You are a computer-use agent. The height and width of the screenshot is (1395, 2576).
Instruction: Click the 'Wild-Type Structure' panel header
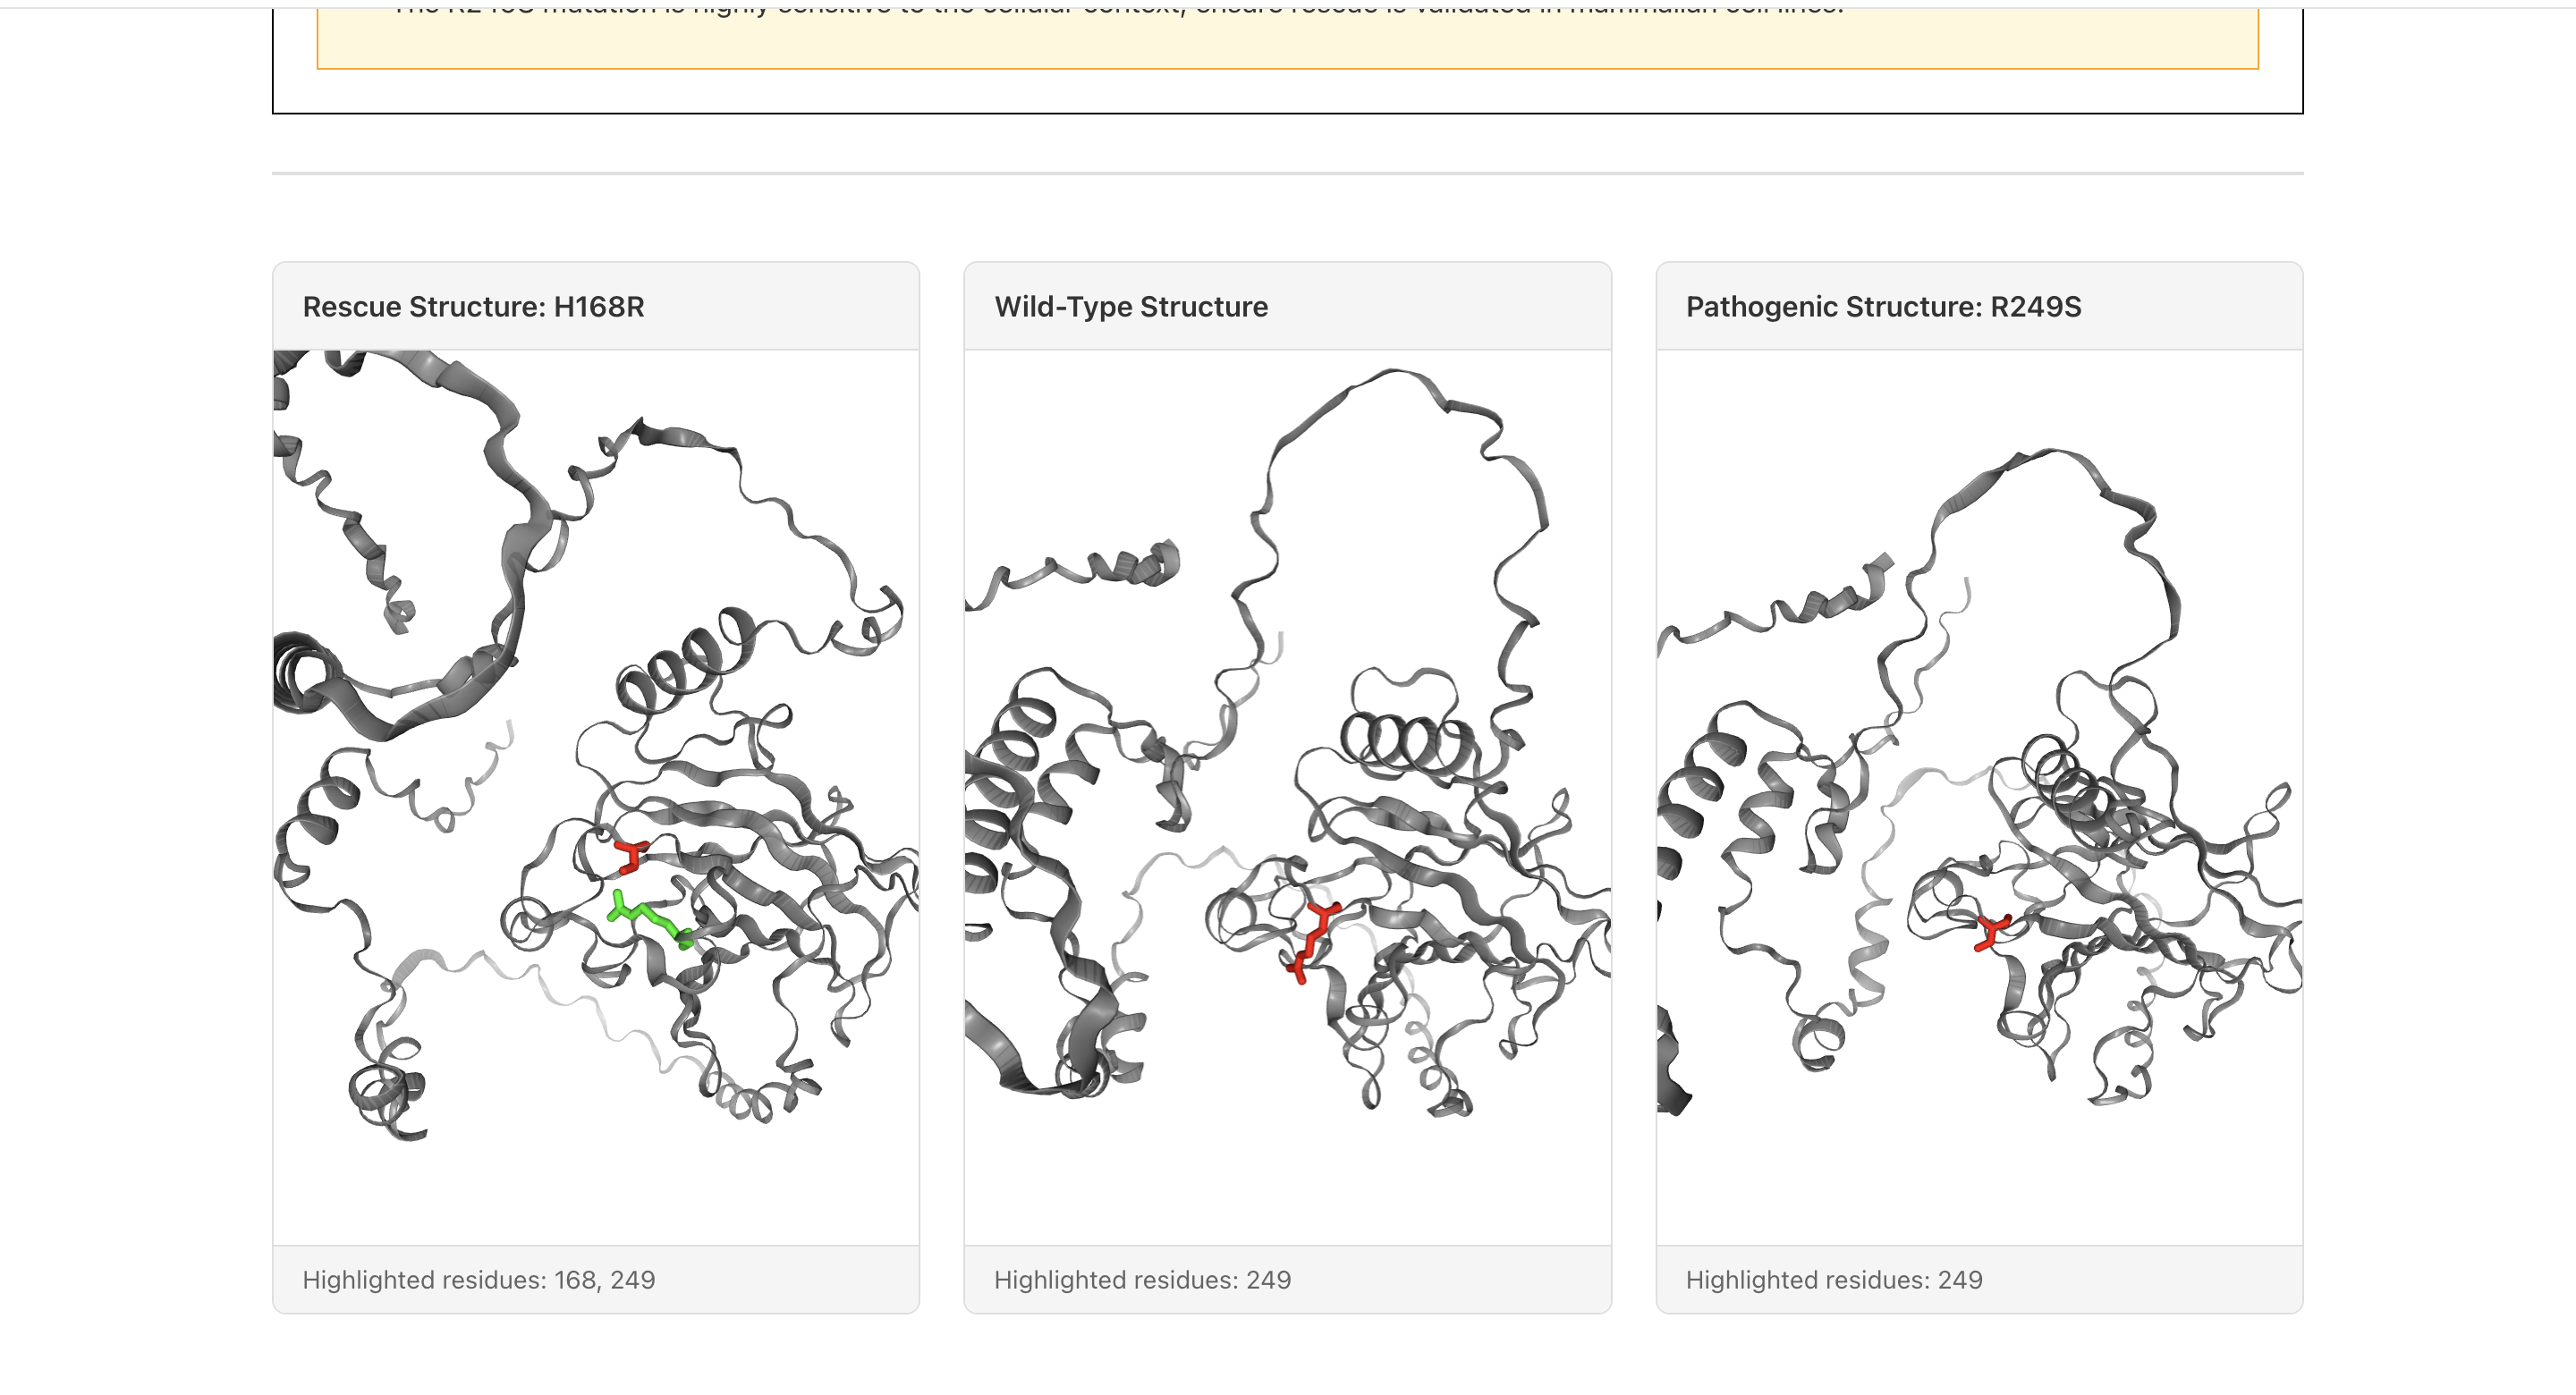[x=1130, y=307]
